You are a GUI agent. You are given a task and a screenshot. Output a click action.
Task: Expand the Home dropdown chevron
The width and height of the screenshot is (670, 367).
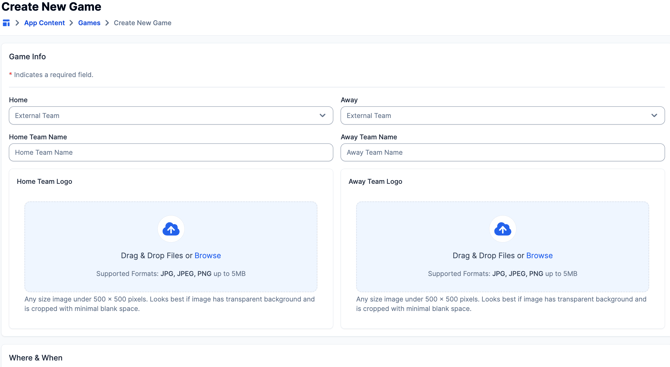322,115
